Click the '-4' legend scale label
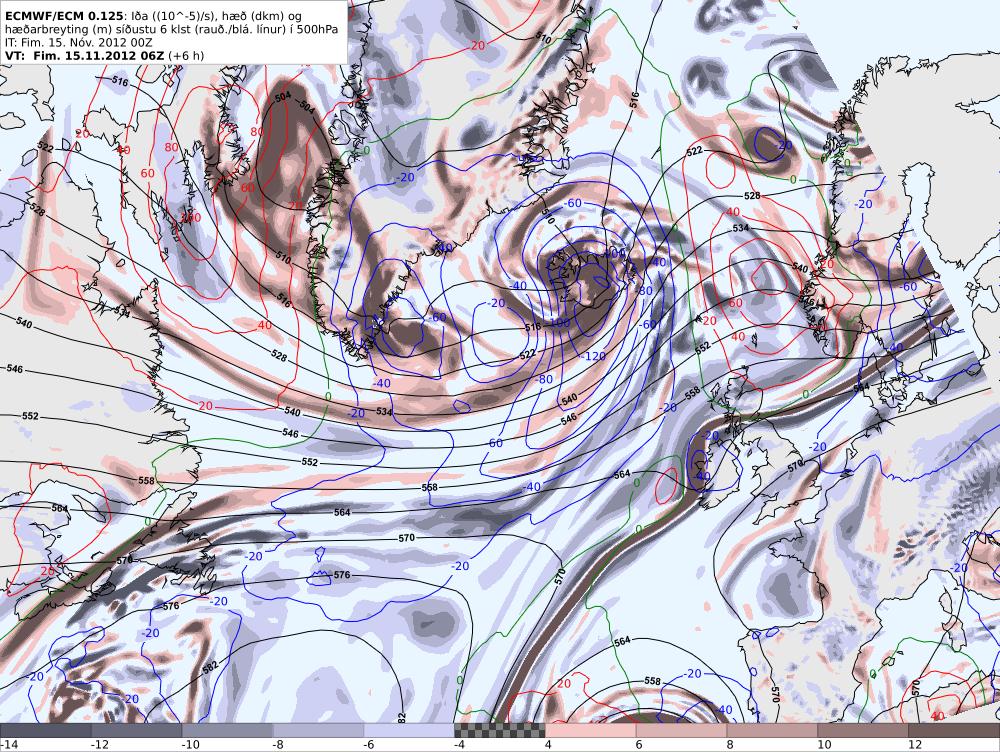 pos(460,744)
